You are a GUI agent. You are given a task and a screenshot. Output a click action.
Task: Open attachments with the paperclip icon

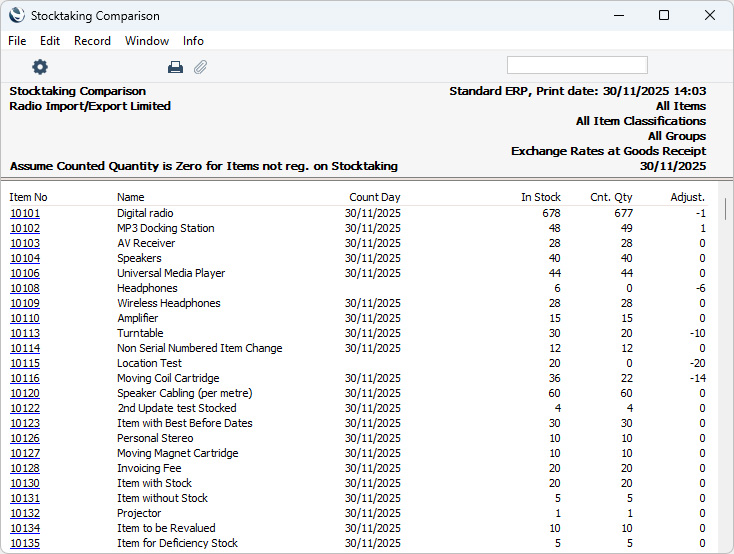point(200,67)
